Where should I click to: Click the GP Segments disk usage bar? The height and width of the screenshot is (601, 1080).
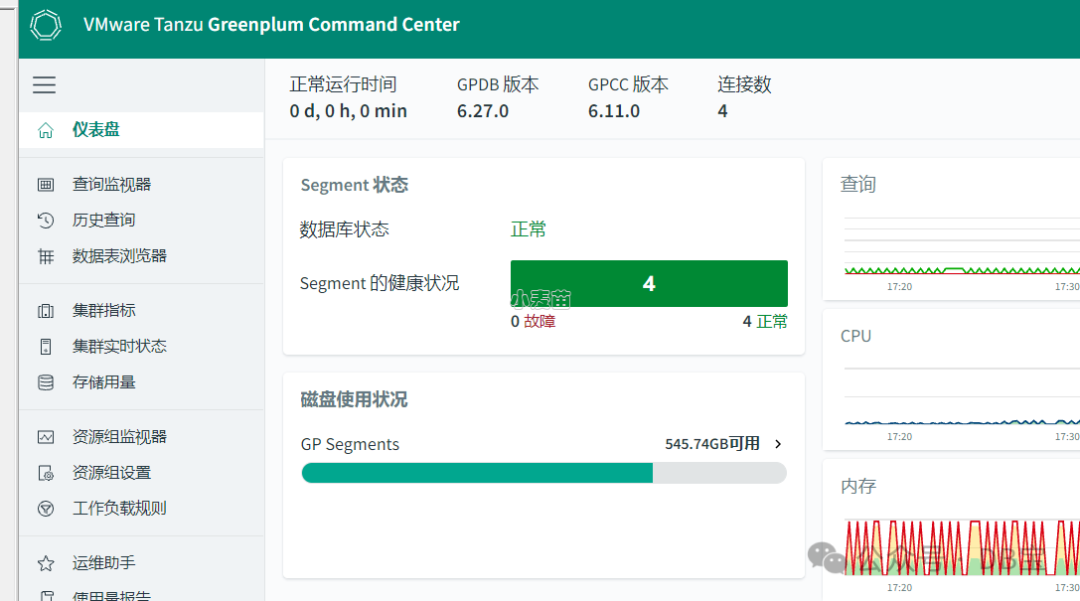(543, 473)
